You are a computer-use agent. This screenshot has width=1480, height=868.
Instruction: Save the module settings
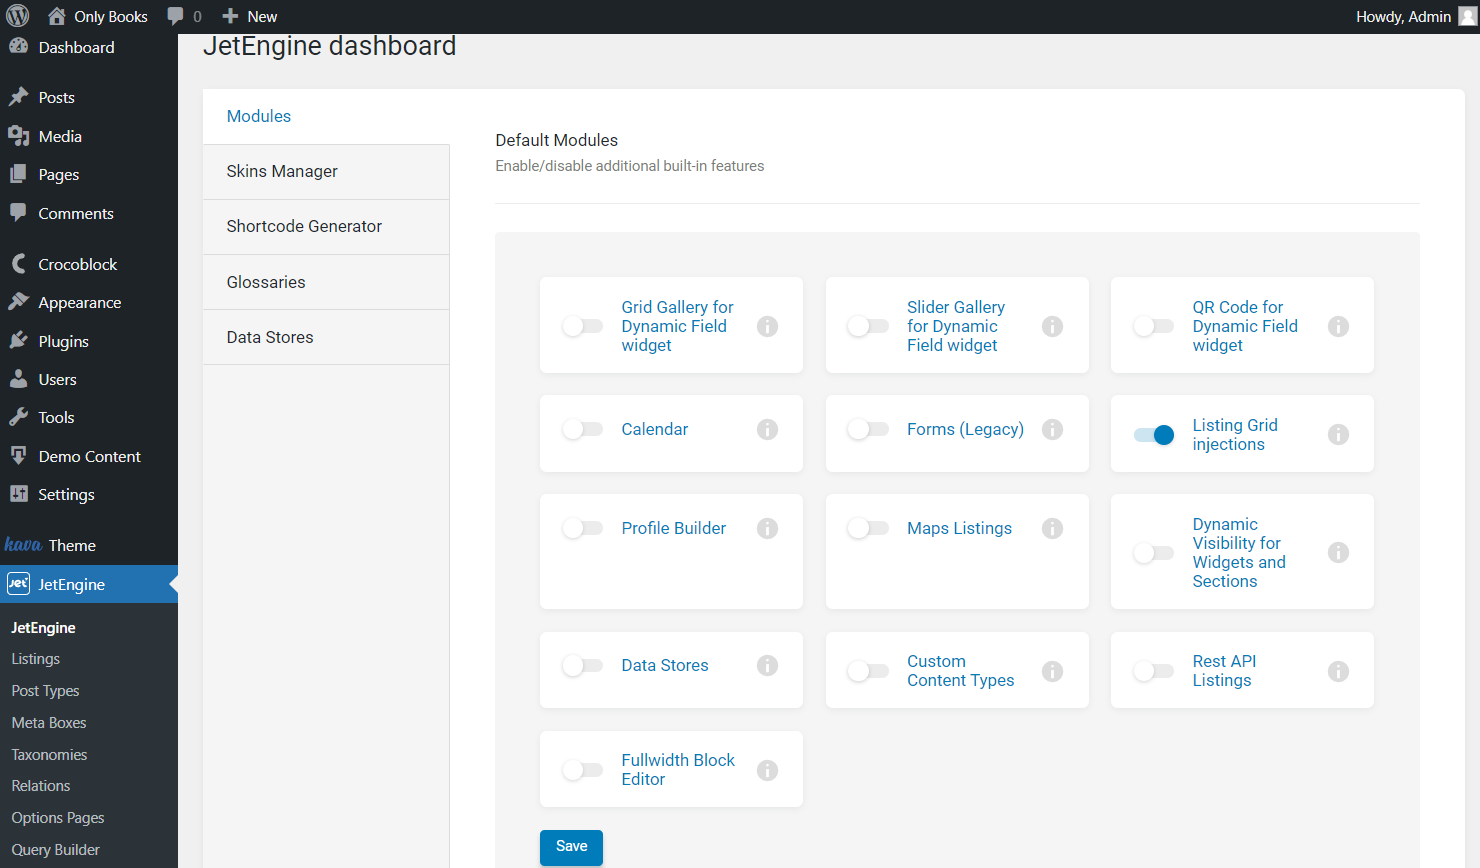point(571,847)
